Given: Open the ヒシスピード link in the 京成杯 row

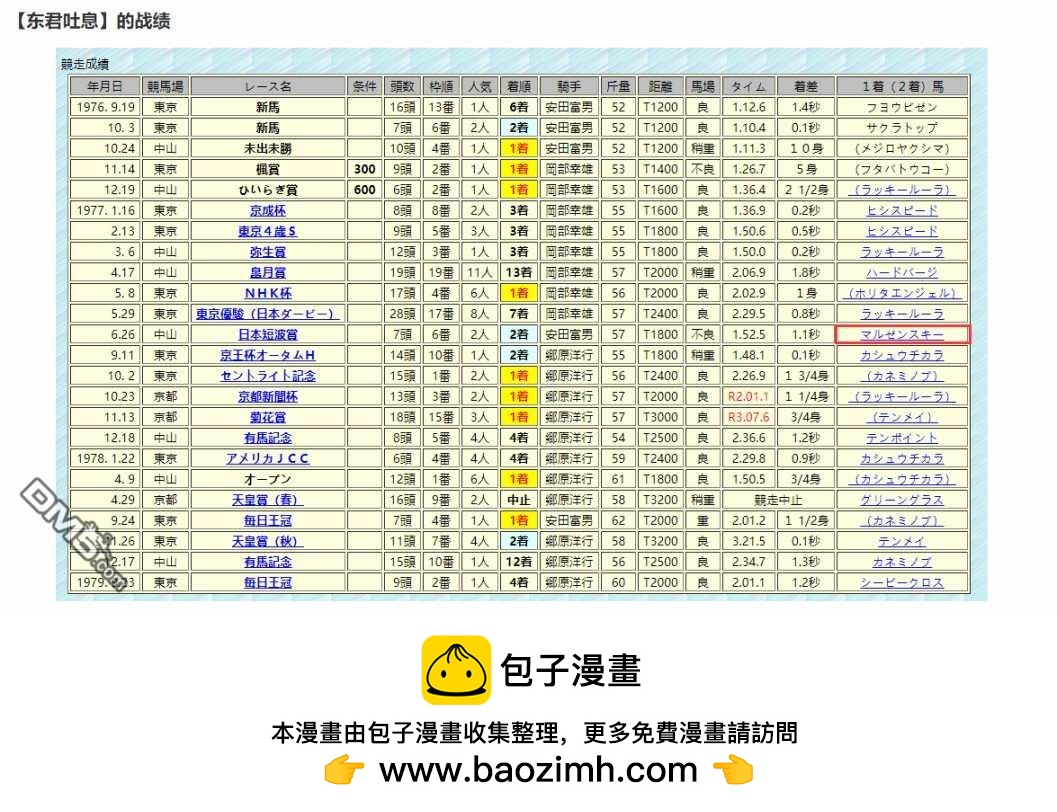Looking at the screenshot, I should 902,210.
